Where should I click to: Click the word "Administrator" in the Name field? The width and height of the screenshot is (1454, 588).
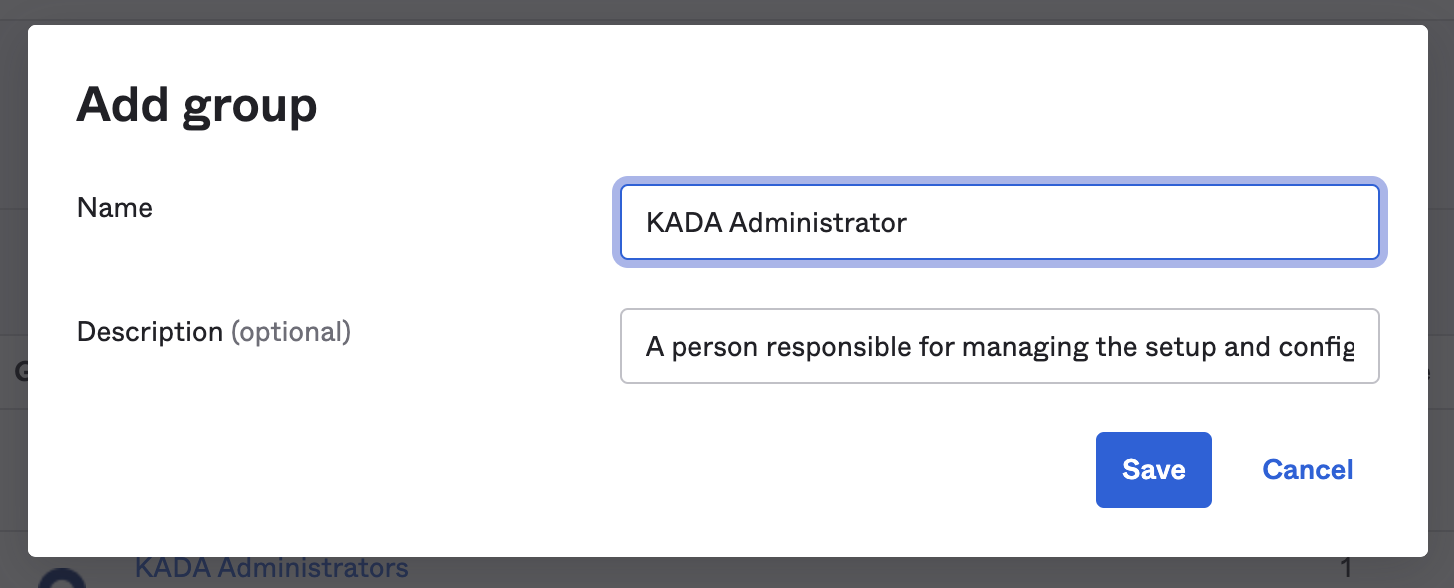coord(818,222)
